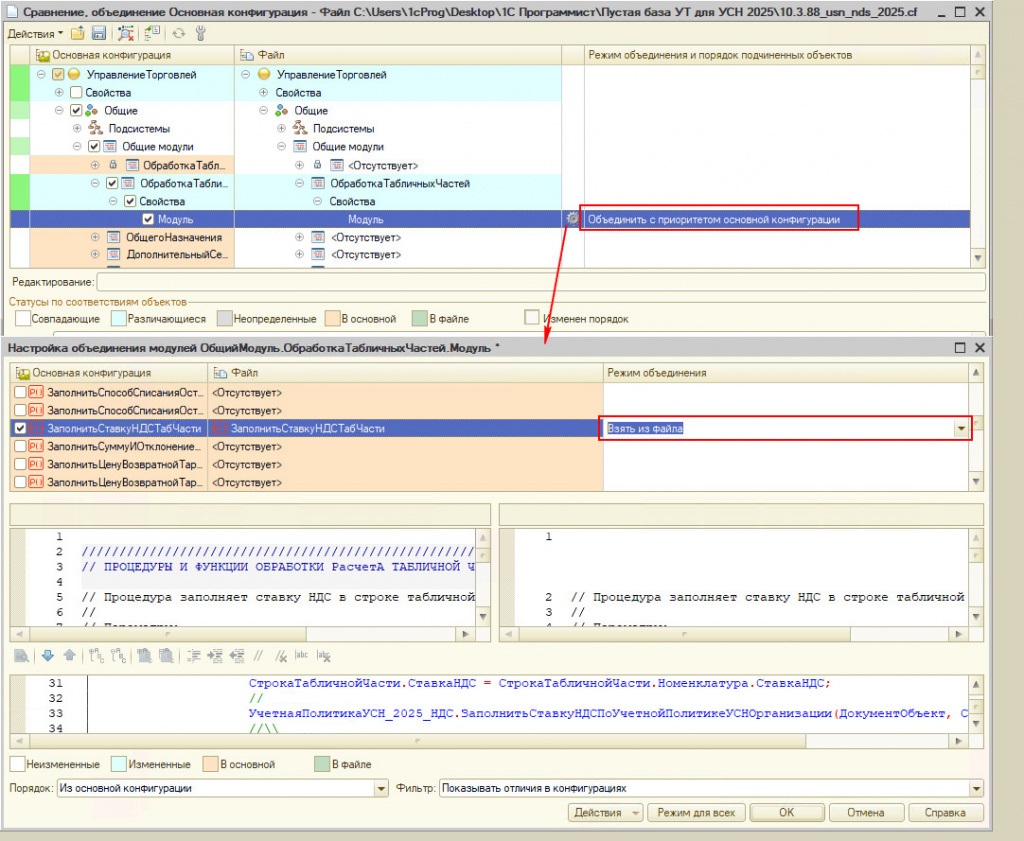
Task: Click the open-folder icon next to Действия
Action: [78, 33]
